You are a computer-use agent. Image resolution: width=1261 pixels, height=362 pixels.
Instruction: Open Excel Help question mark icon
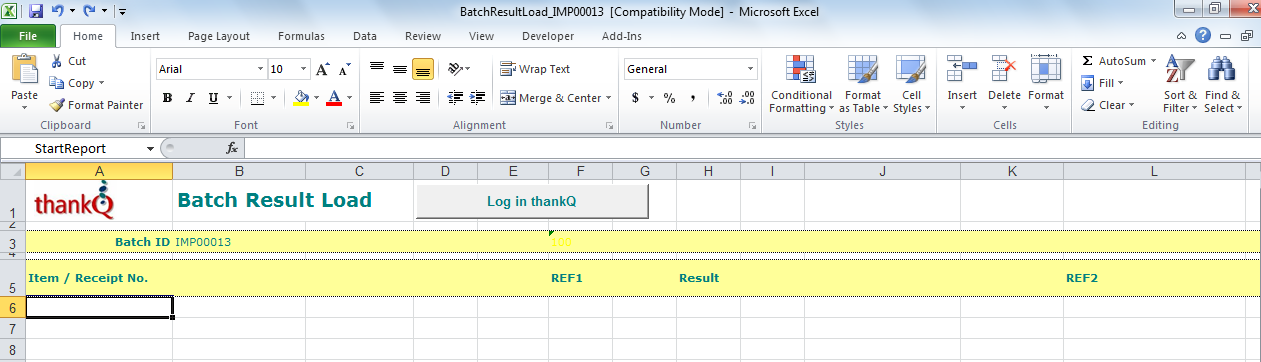click(1203, 36)
